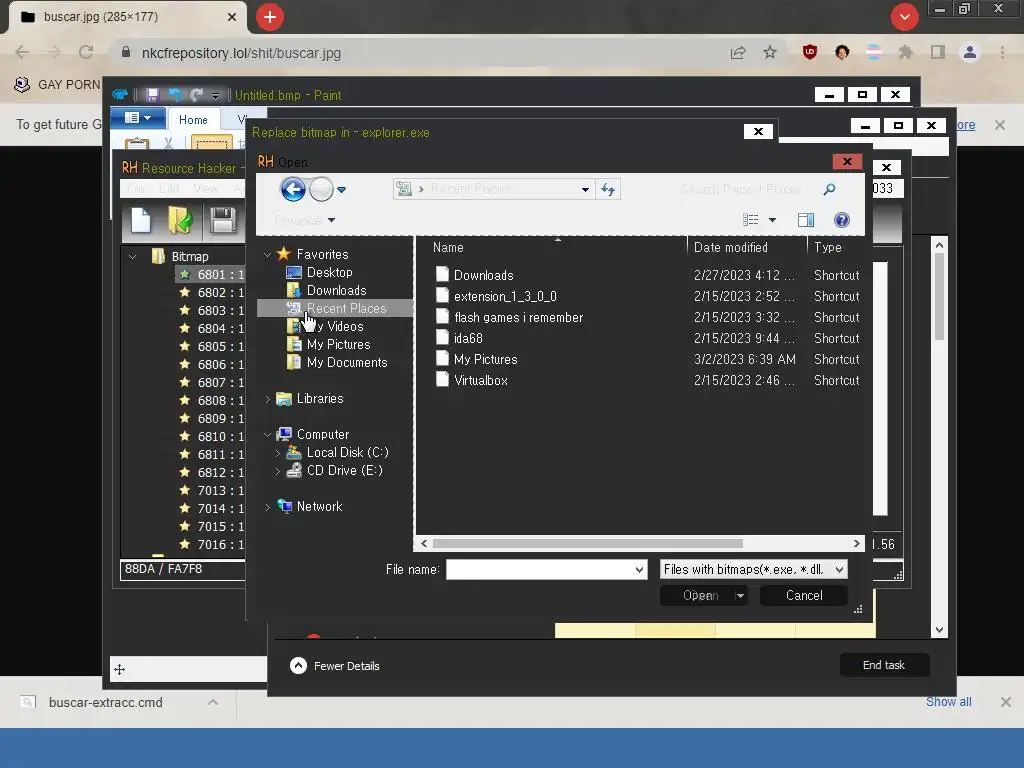The height and width of the screenshot is (768, 1024).
Task: Collapse the Favorites tree node
Action: click(267, 255)
